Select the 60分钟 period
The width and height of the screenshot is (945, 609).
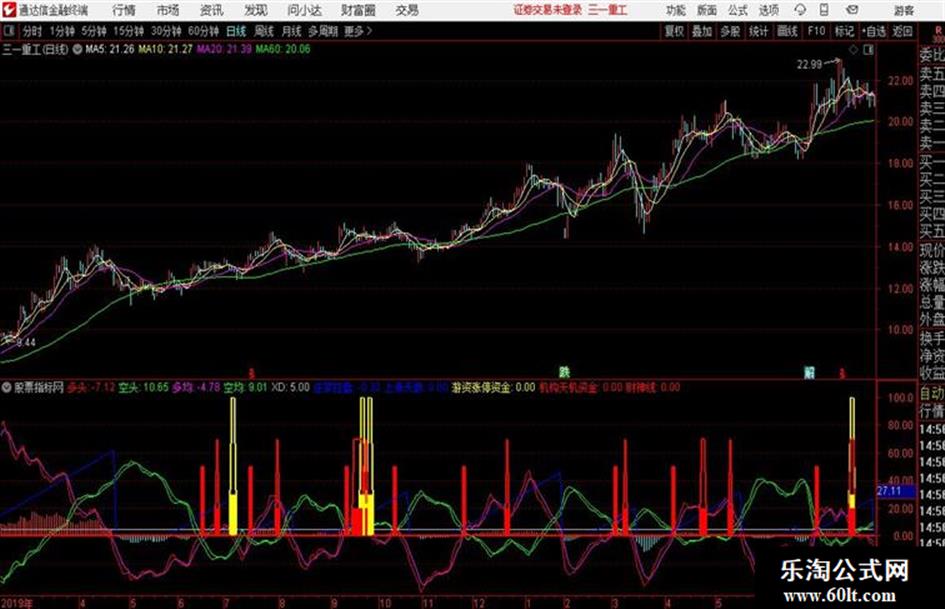[203, 31]
